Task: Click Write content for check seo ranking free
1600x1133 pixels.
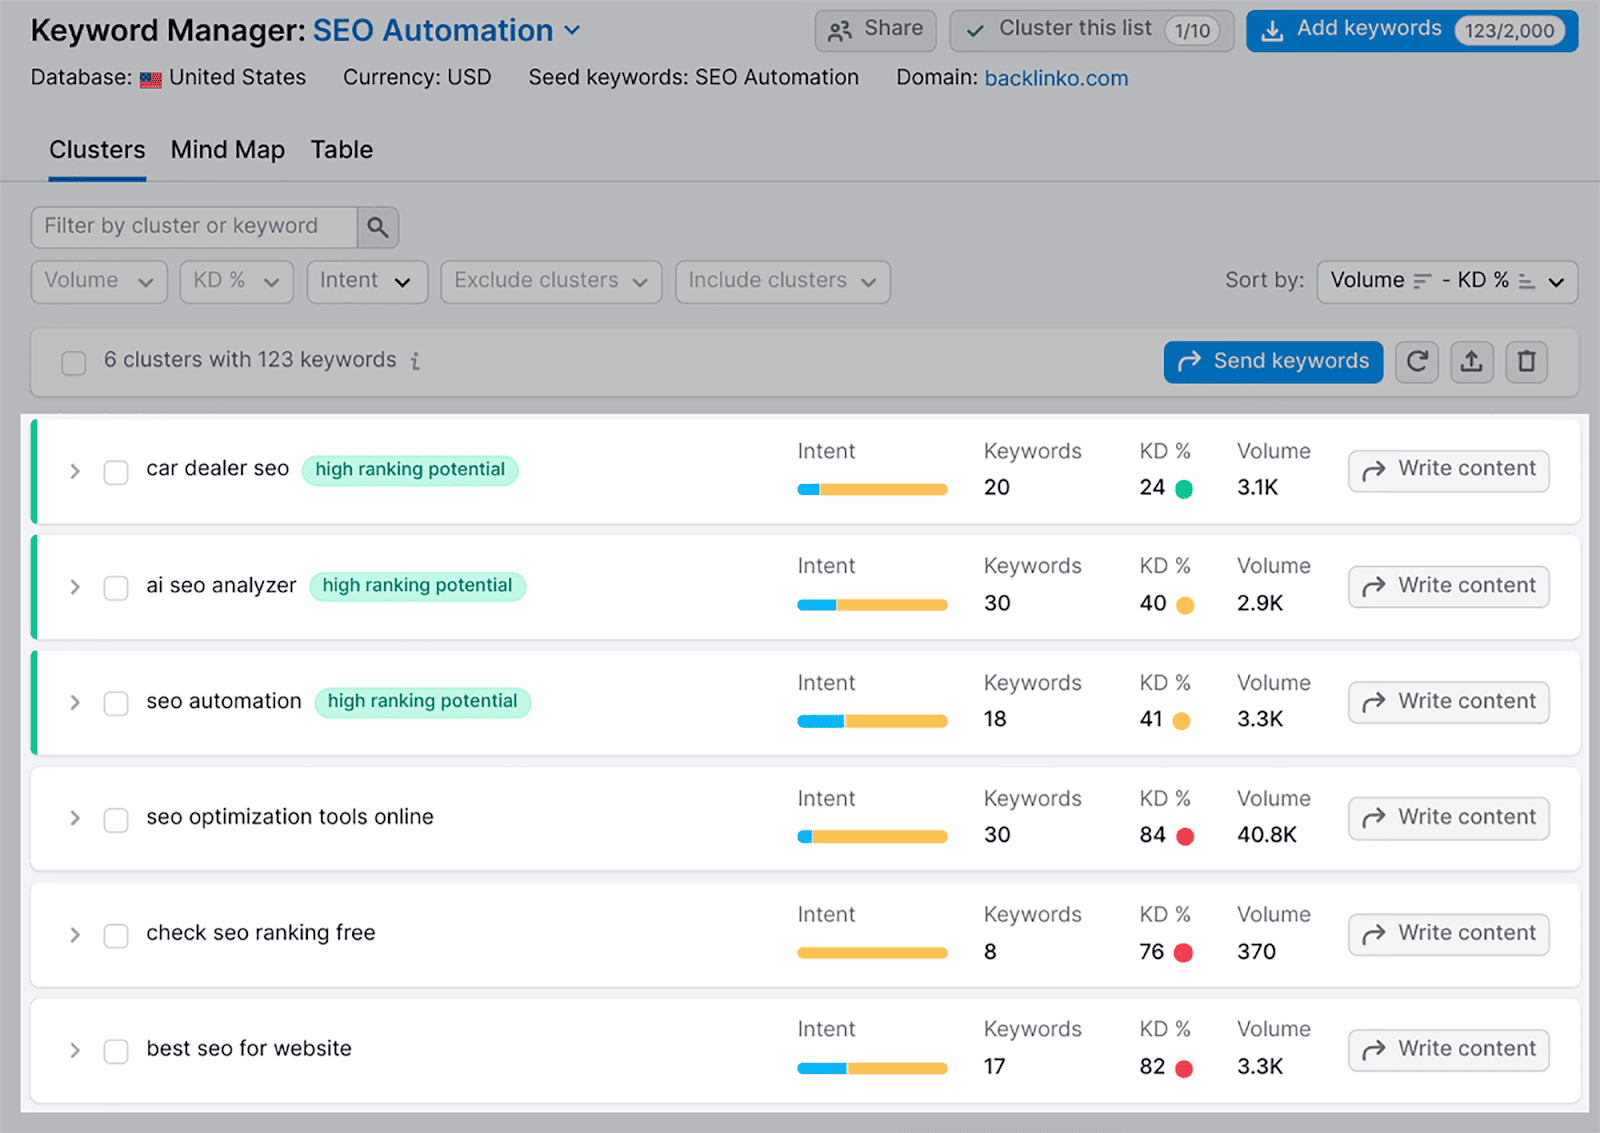Action: coord(1447,933)
